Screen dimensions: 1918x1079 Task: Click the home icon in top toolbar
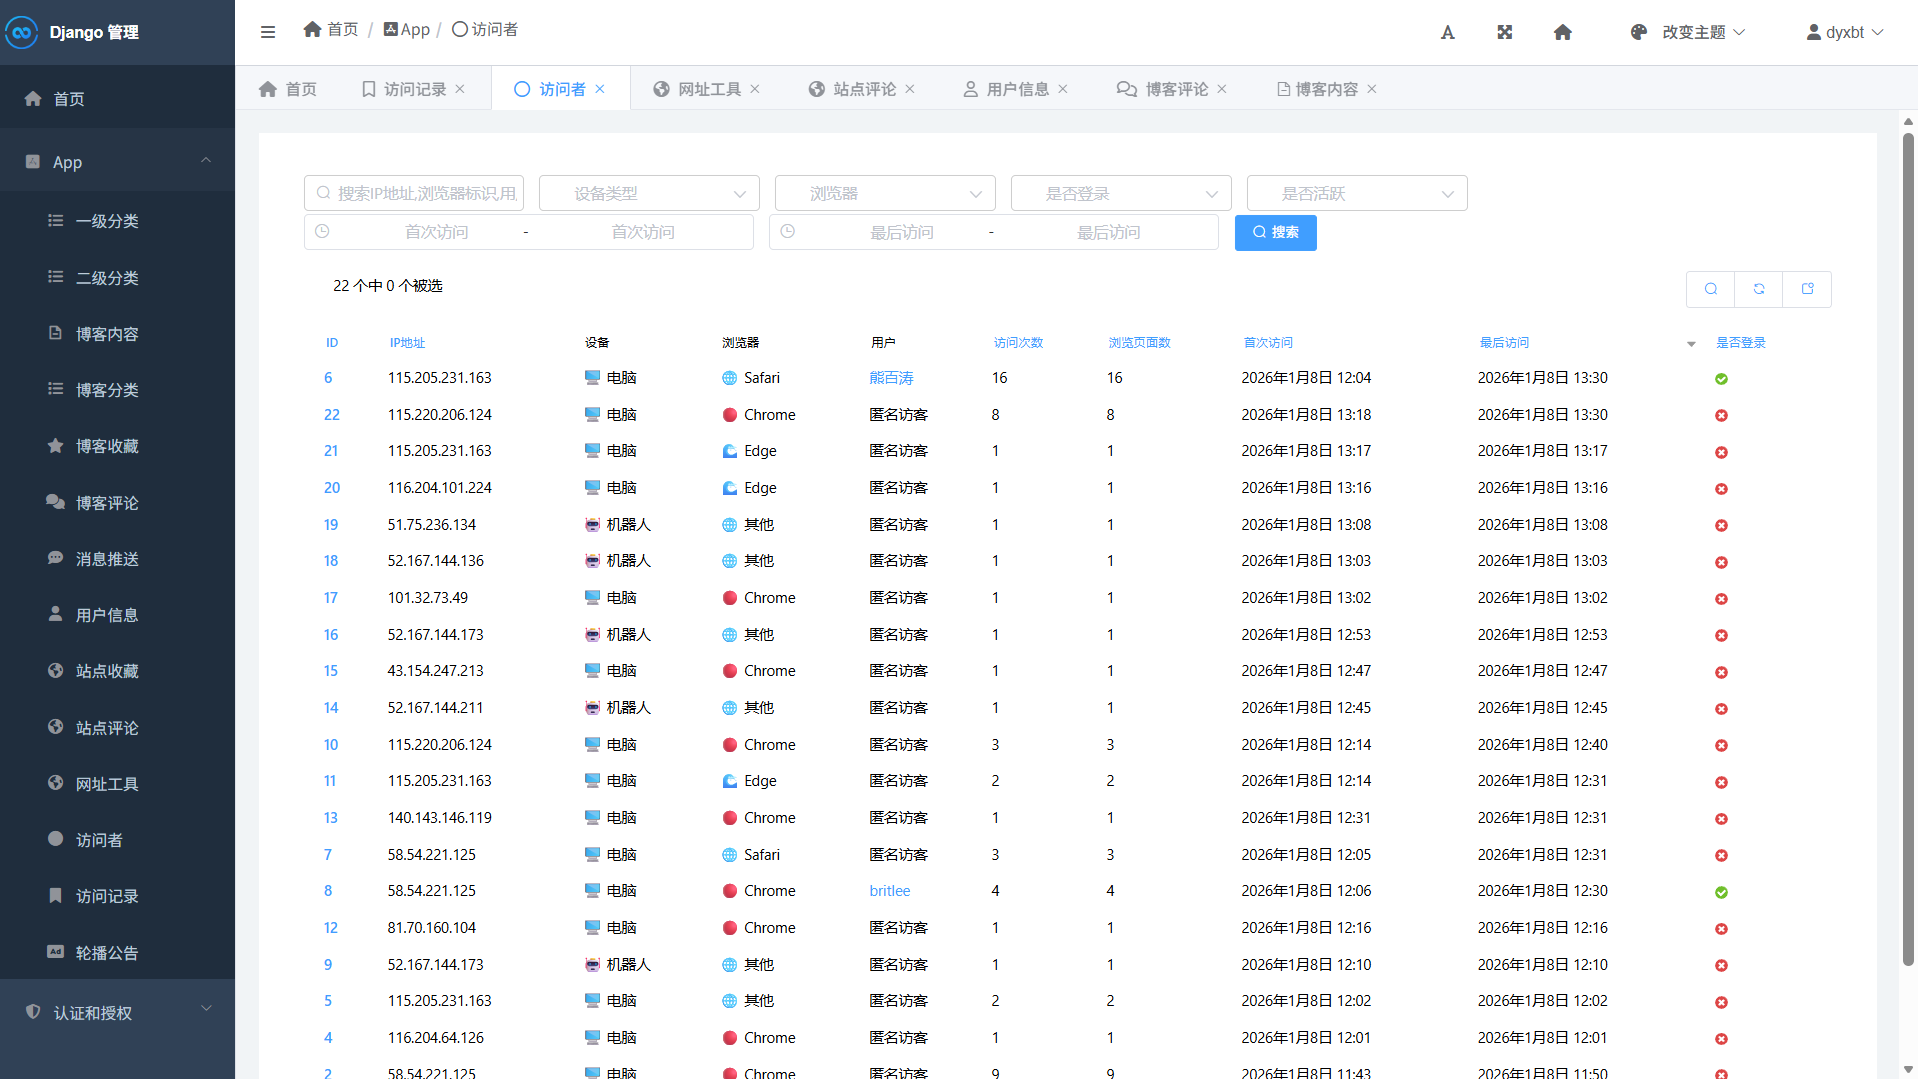pos(1562,32)
